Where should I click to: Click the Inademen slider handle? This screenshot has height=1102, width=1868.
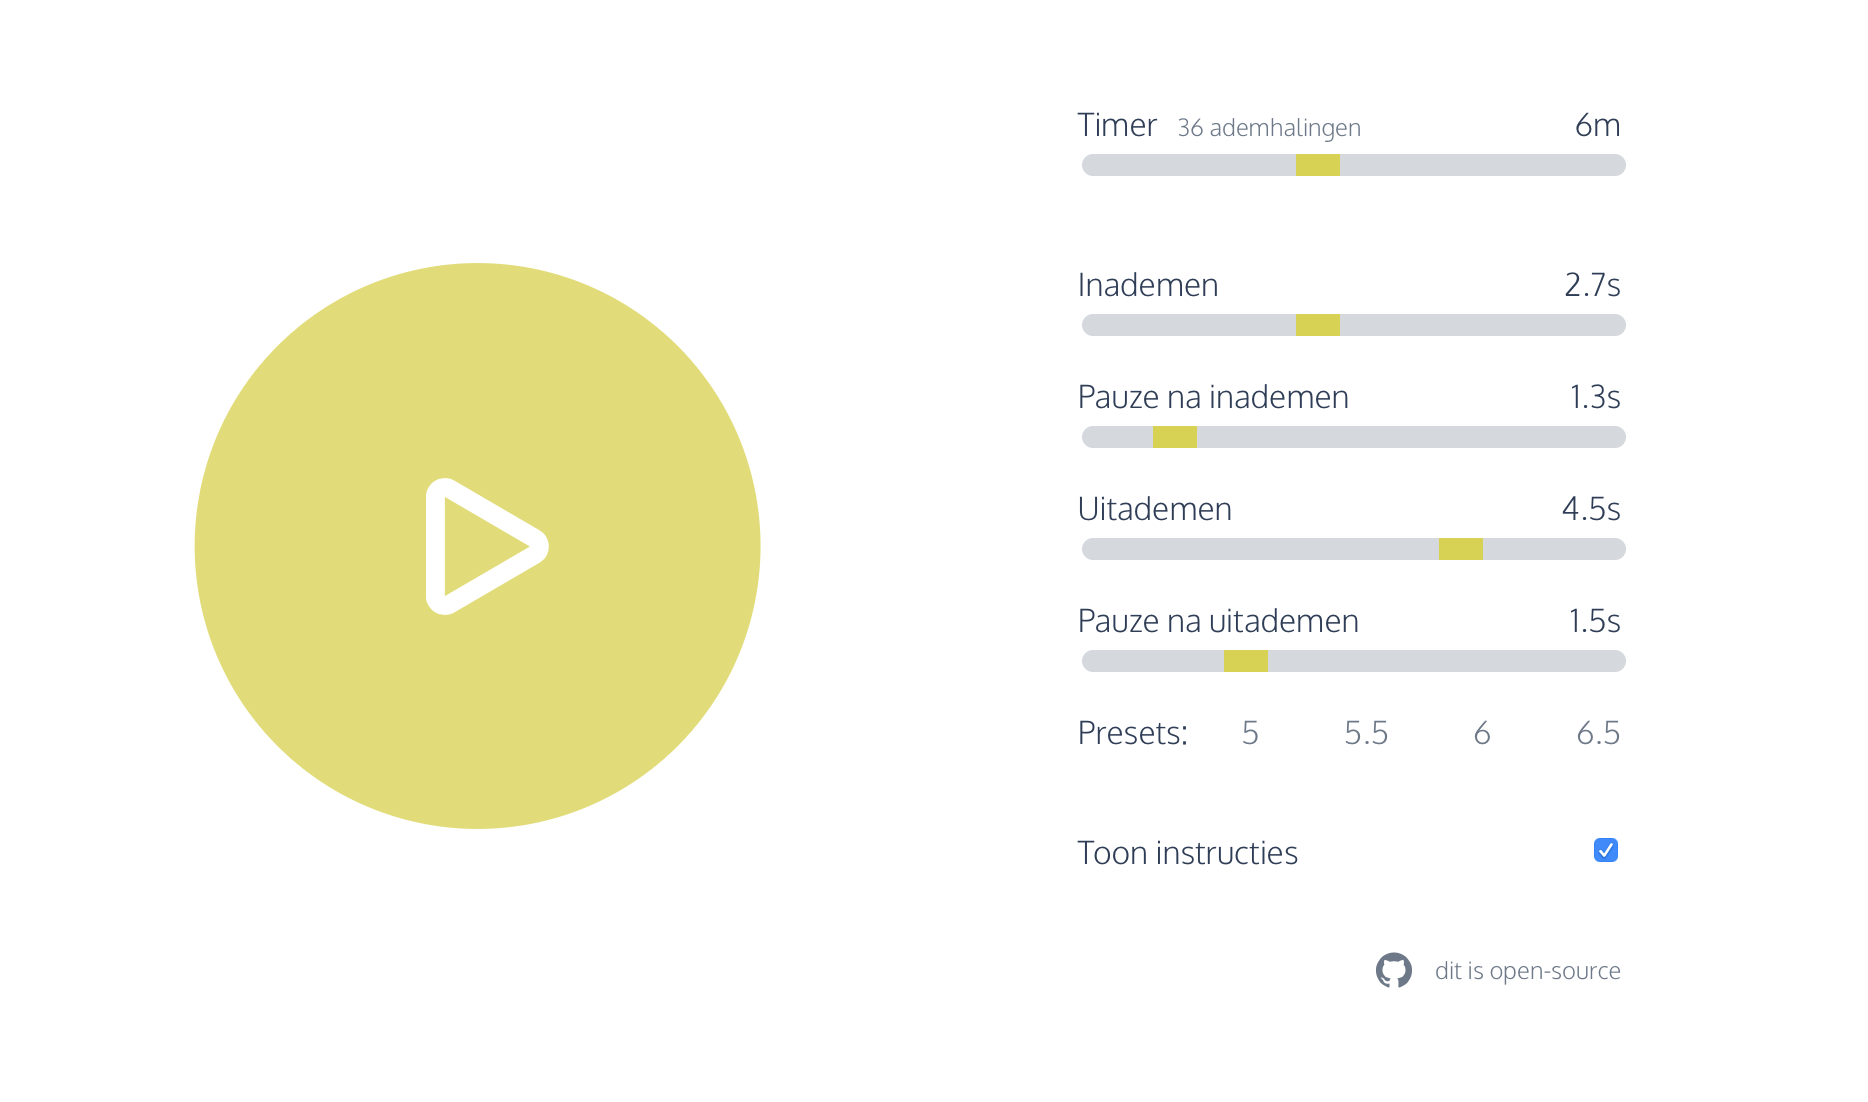(1317, 325)
